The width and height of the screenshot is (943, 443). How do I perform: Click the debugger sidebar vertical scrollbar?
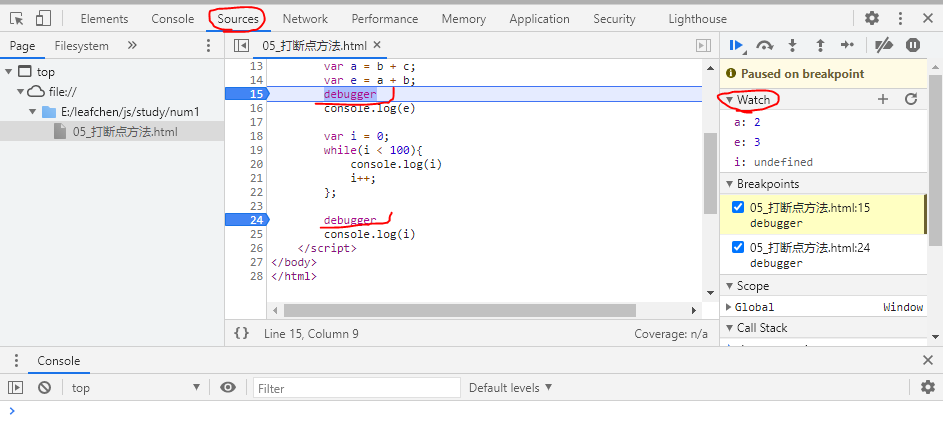935,160
